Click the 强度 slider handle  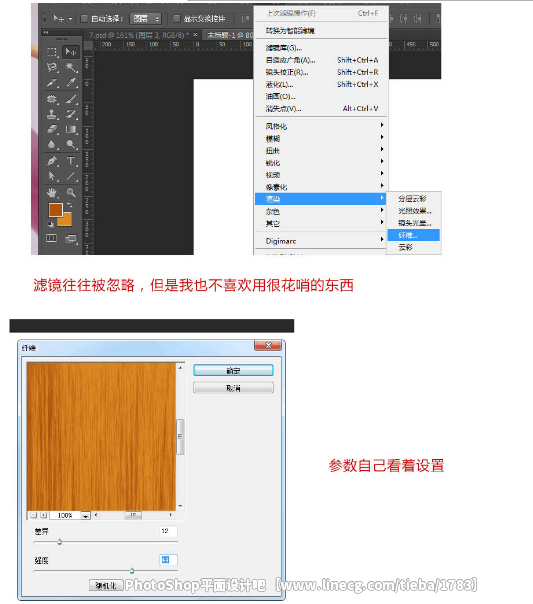pyautogui.click(x=132, y=570)
